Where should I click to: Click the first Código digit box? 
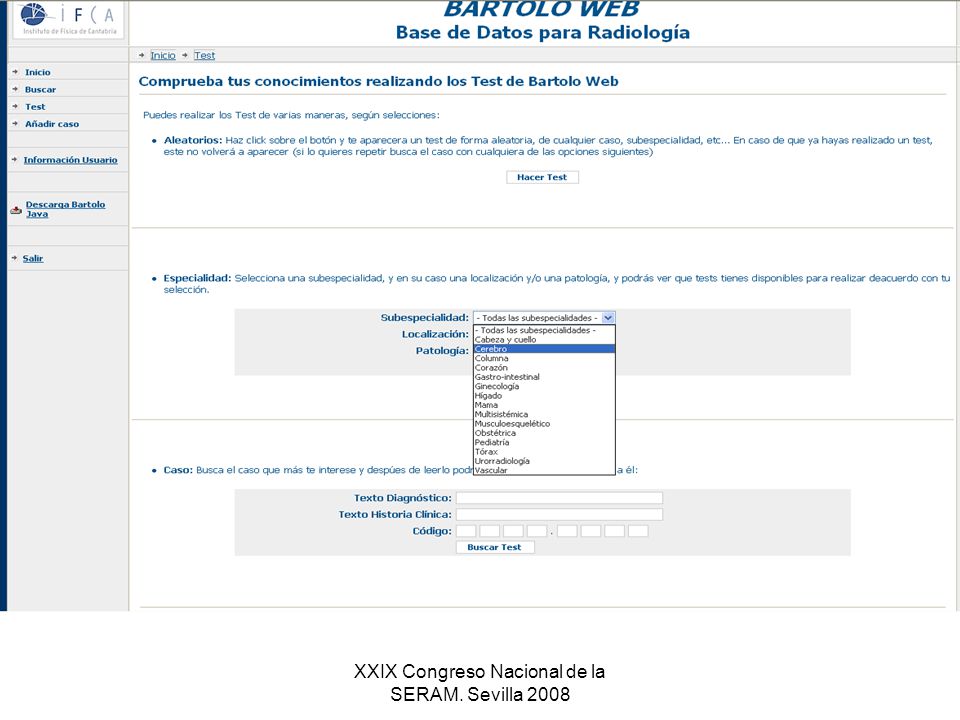[x=466, y=531]
